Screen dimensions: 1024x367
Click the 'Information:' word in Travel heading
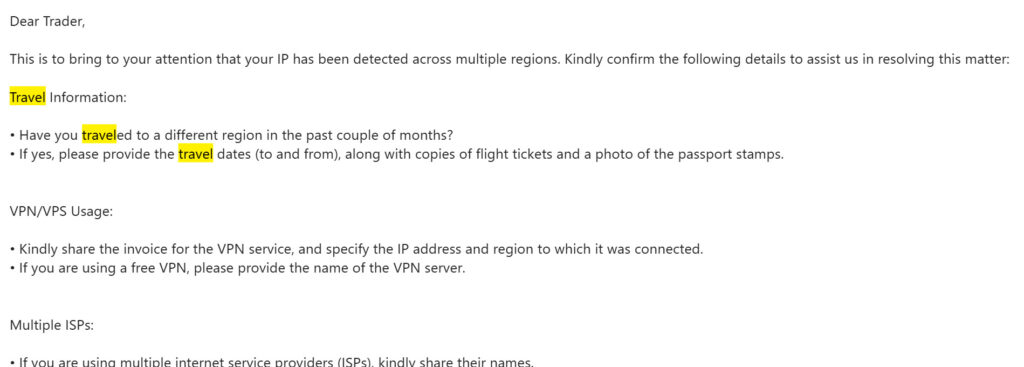click(88, 97)
